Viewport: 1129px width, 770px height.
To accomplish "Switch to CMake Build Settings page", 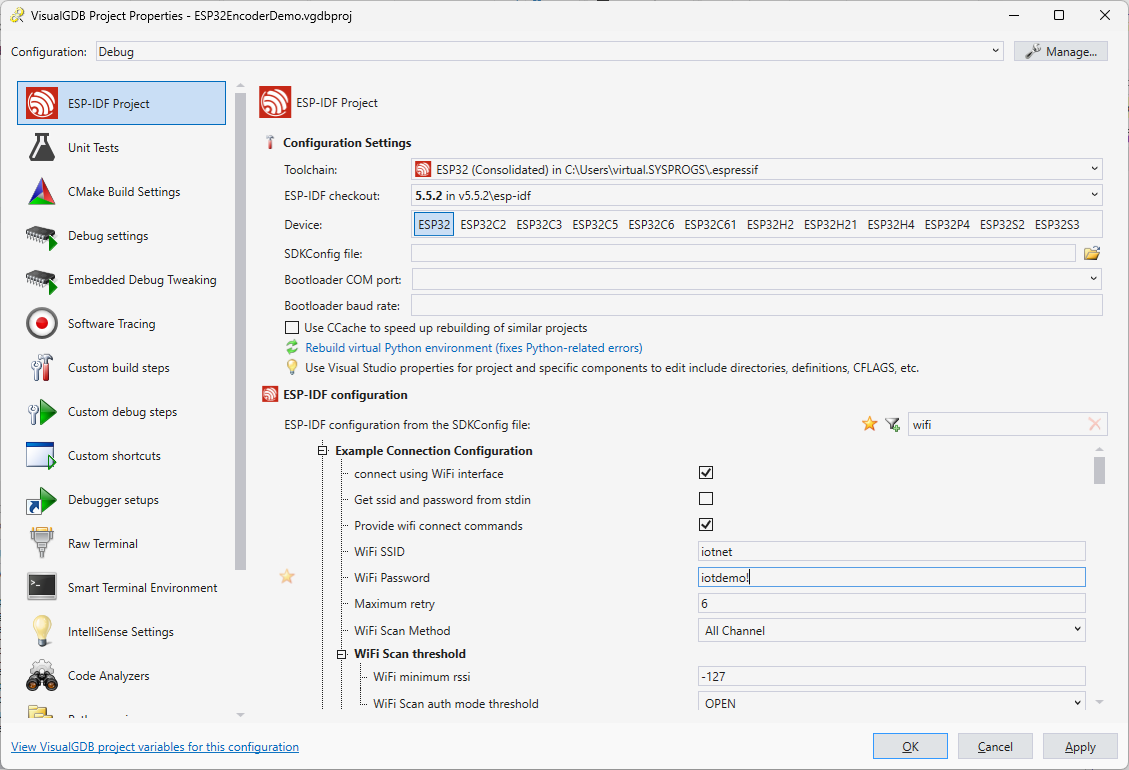I will point(123,192).
